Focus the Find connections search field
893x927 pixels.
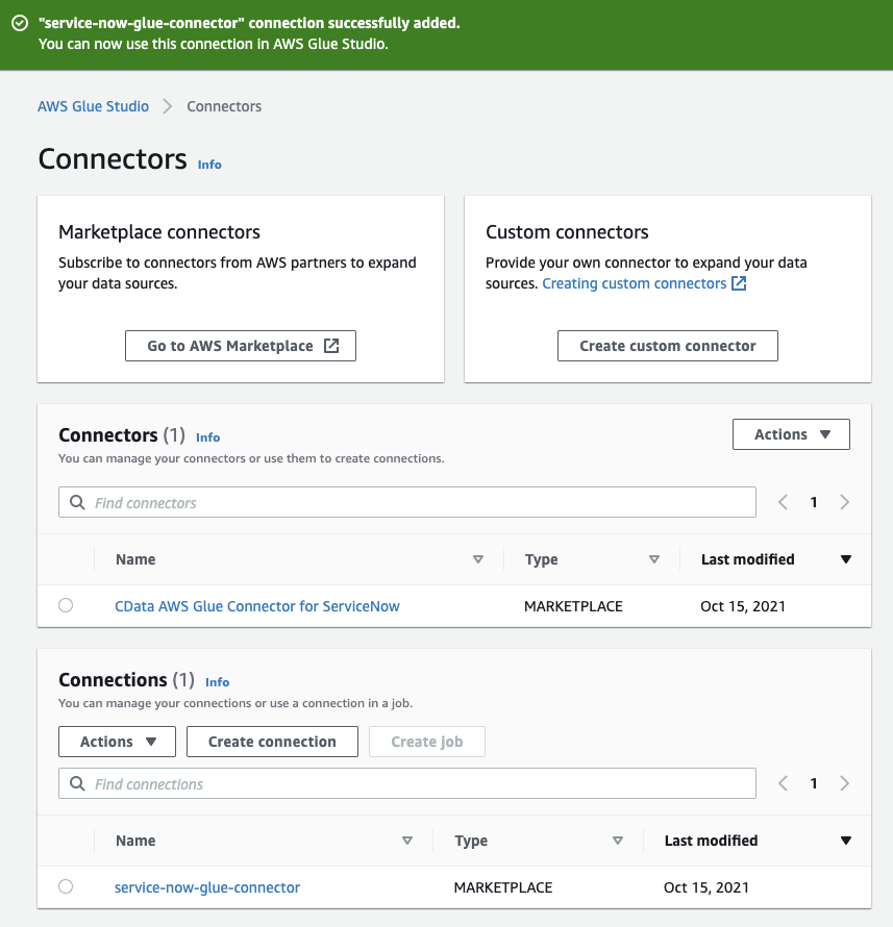click(407, 784)
